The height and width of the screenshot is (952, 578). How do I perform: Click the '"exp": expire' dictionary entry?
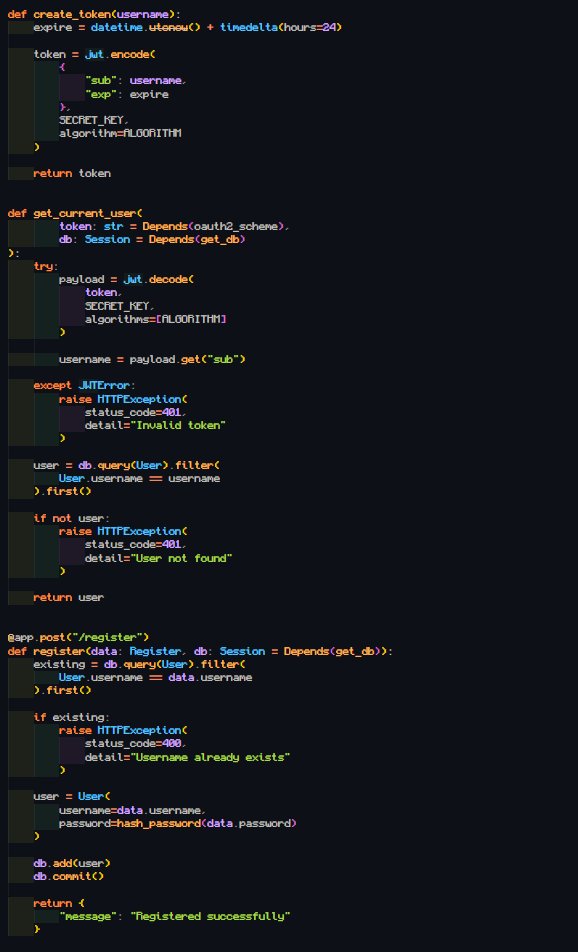126,94
